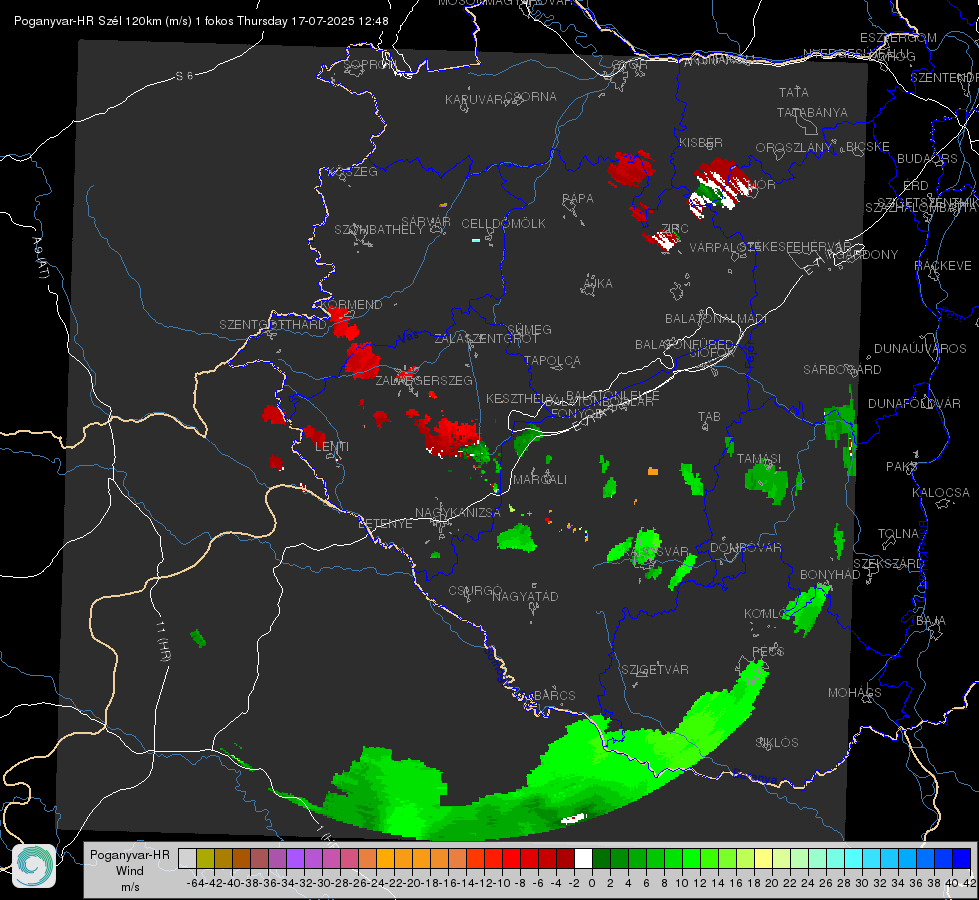The image size is (979, 900).
Task: Click the DOMBOVAR city label
Action: [745, 547]
